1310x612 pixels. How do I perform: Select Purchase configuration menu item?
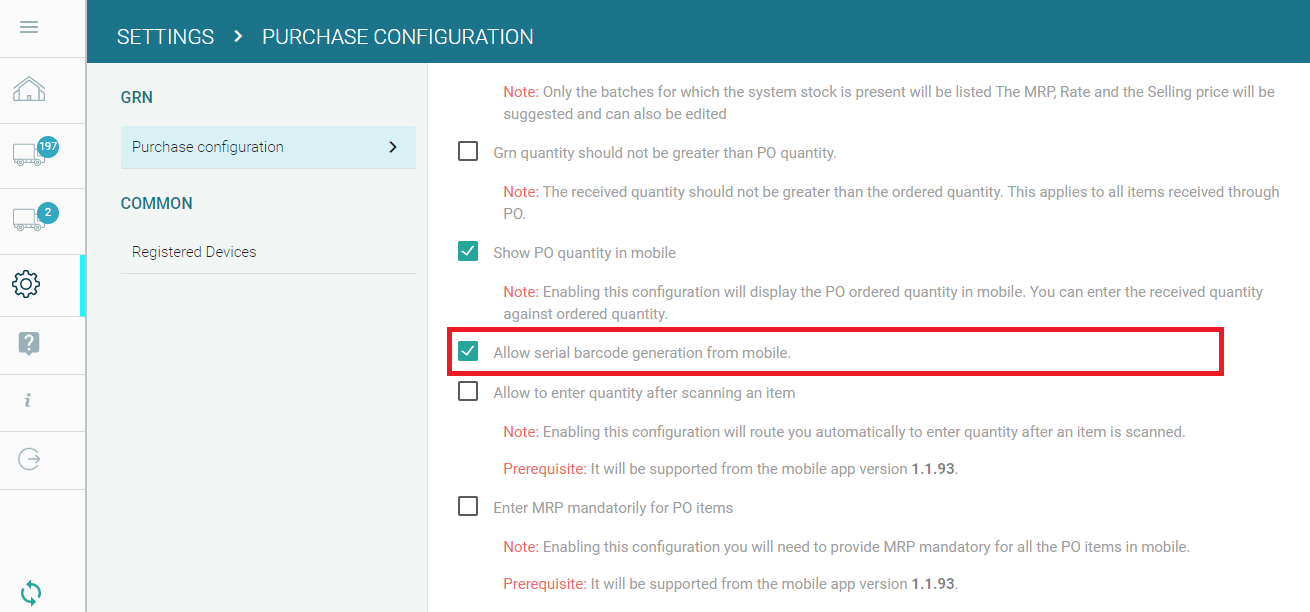(208, 147)
